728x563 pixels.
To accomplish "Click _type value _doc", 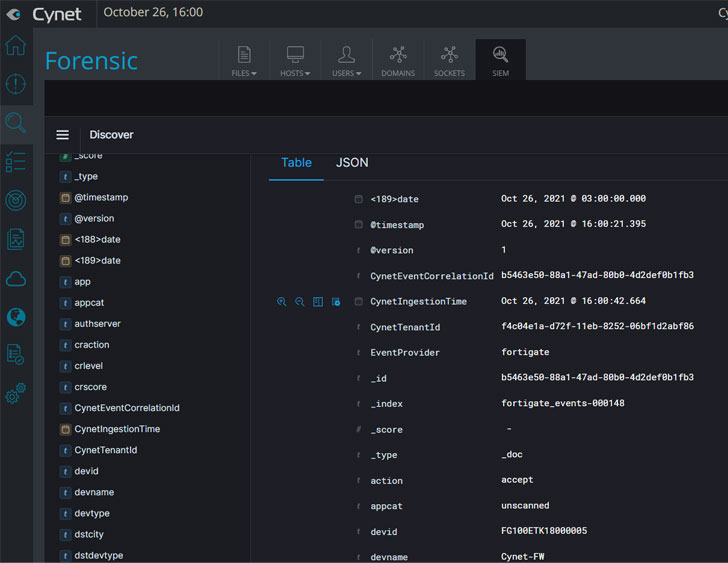I will click(x=512, y=454).
